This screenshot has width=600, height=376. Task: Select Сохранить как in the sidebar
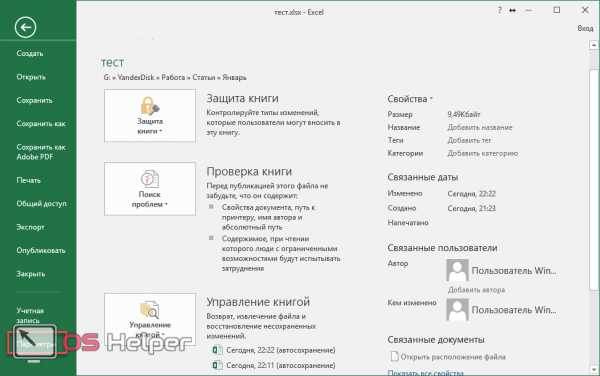pos(41,124)
